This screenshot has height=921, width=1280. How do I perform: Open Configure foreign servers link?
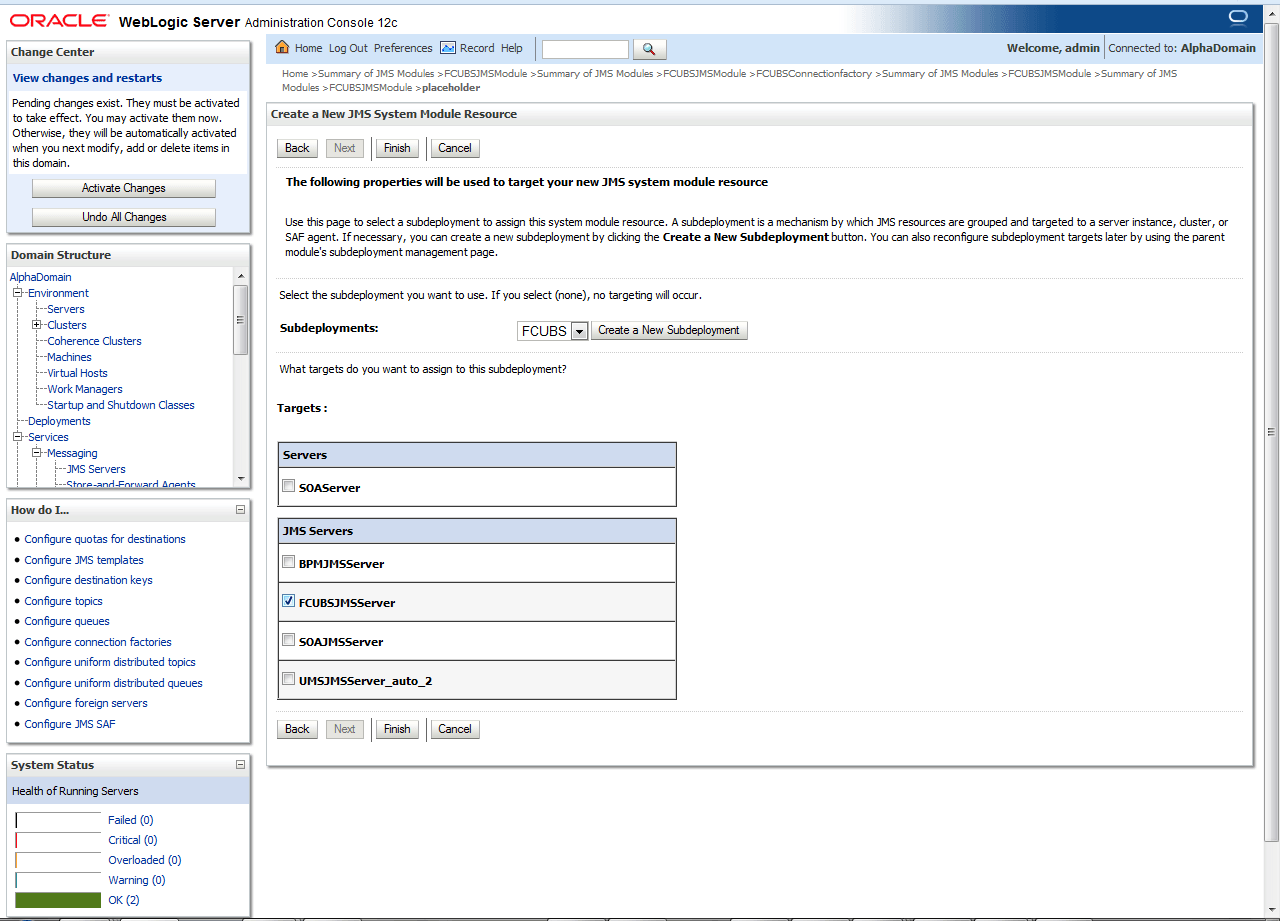[86, 703]
